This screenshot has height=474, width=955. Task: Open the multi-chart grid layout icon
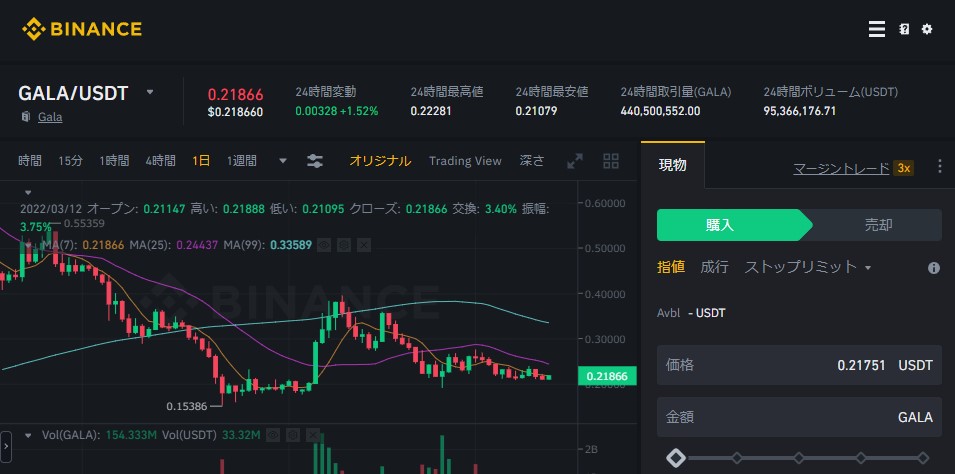pyautogui.click(x=610, y=161)
